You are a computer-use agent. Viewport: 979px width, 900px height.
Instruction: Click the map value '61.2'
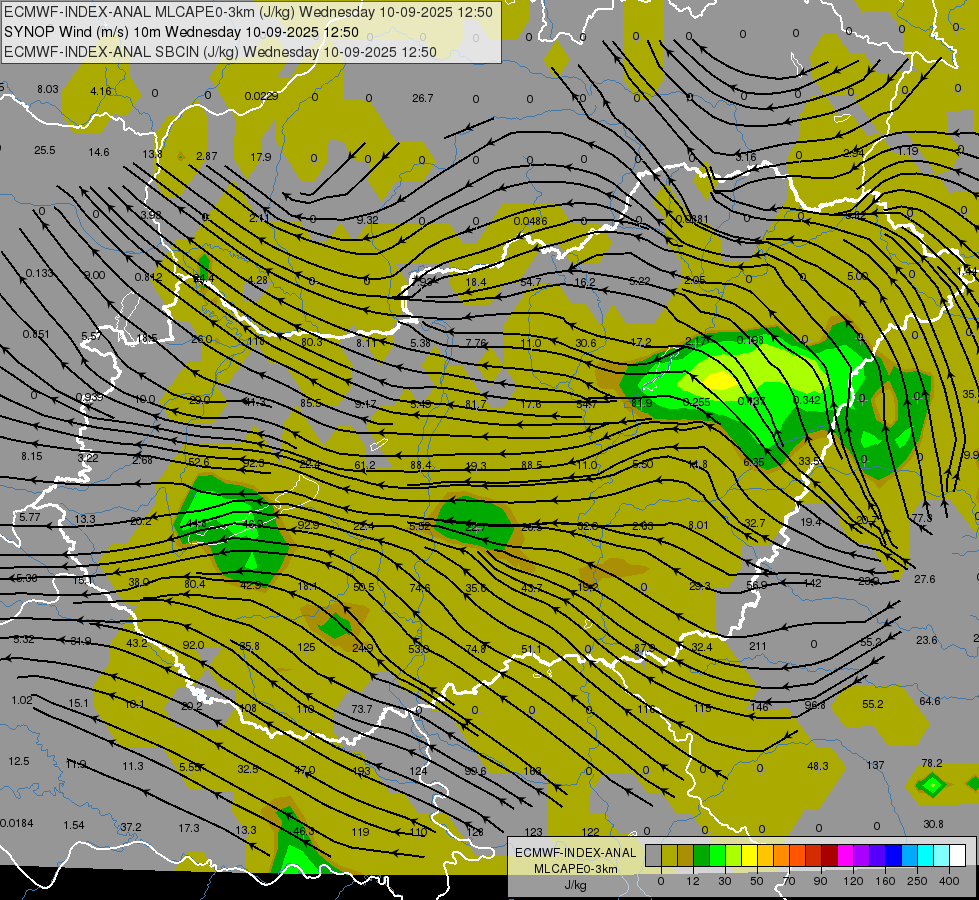[x=365, y=465]
